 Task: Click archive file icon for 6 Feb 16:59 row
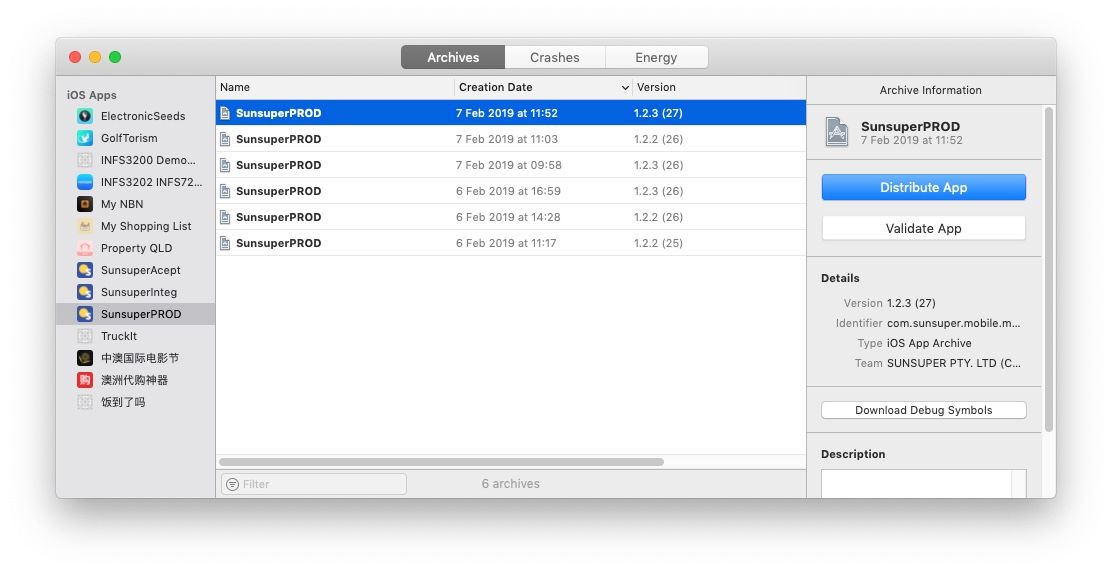pos(225,191)
